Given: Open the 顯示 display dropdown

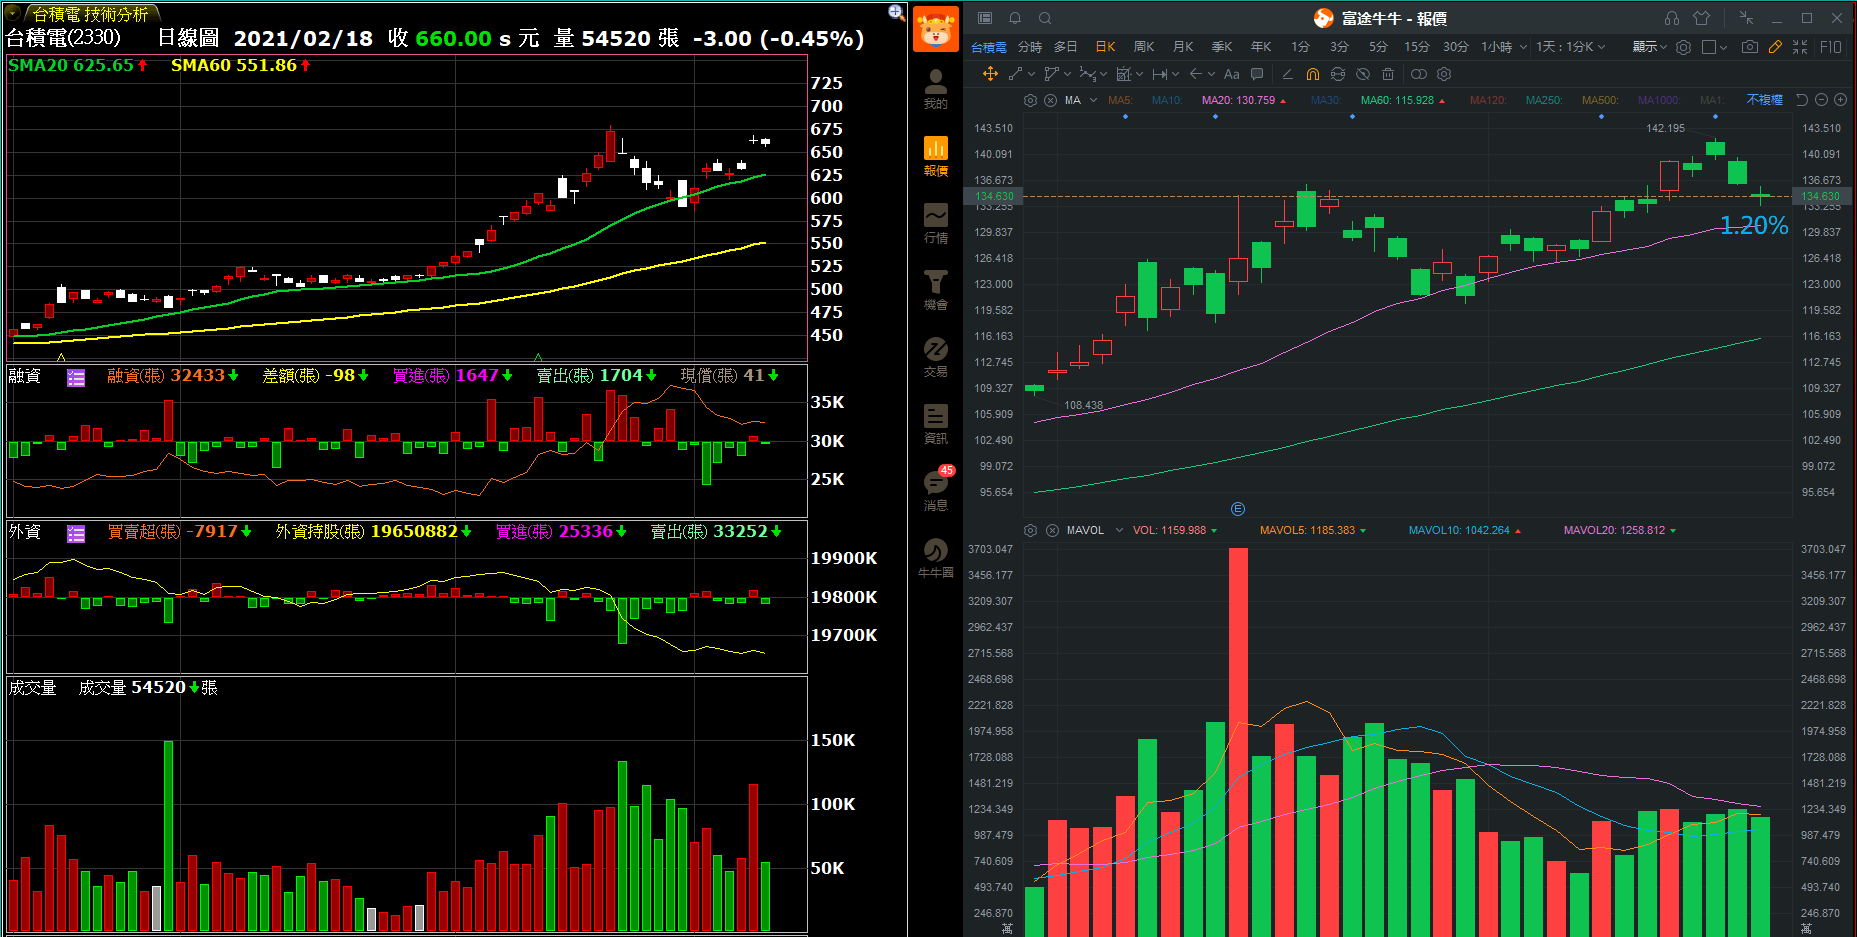Looking at the screenshot, I should tap(1650, 47).
